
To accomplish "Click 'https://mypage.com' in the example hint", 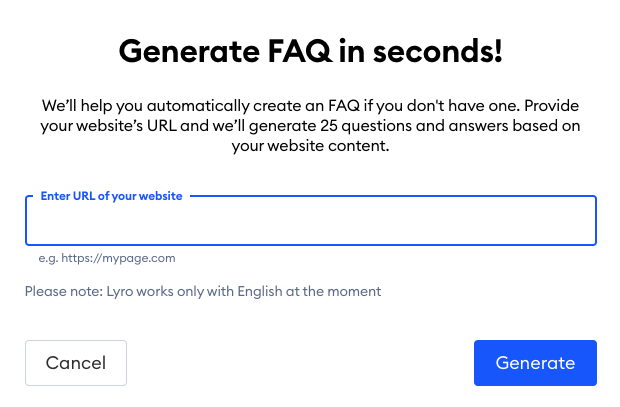I will (118, 258).
